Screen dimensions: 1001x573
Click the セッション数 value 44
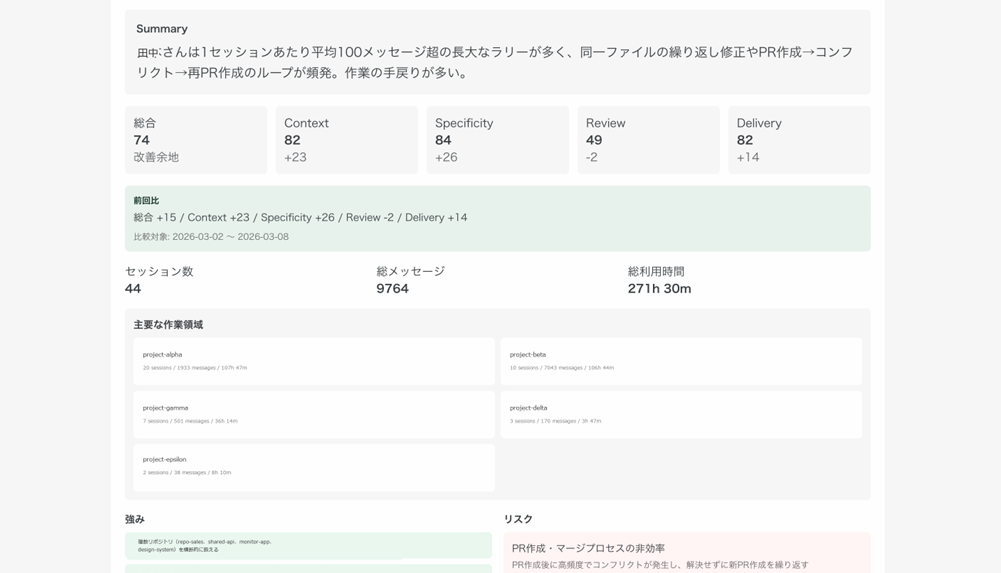pos(133,289)
